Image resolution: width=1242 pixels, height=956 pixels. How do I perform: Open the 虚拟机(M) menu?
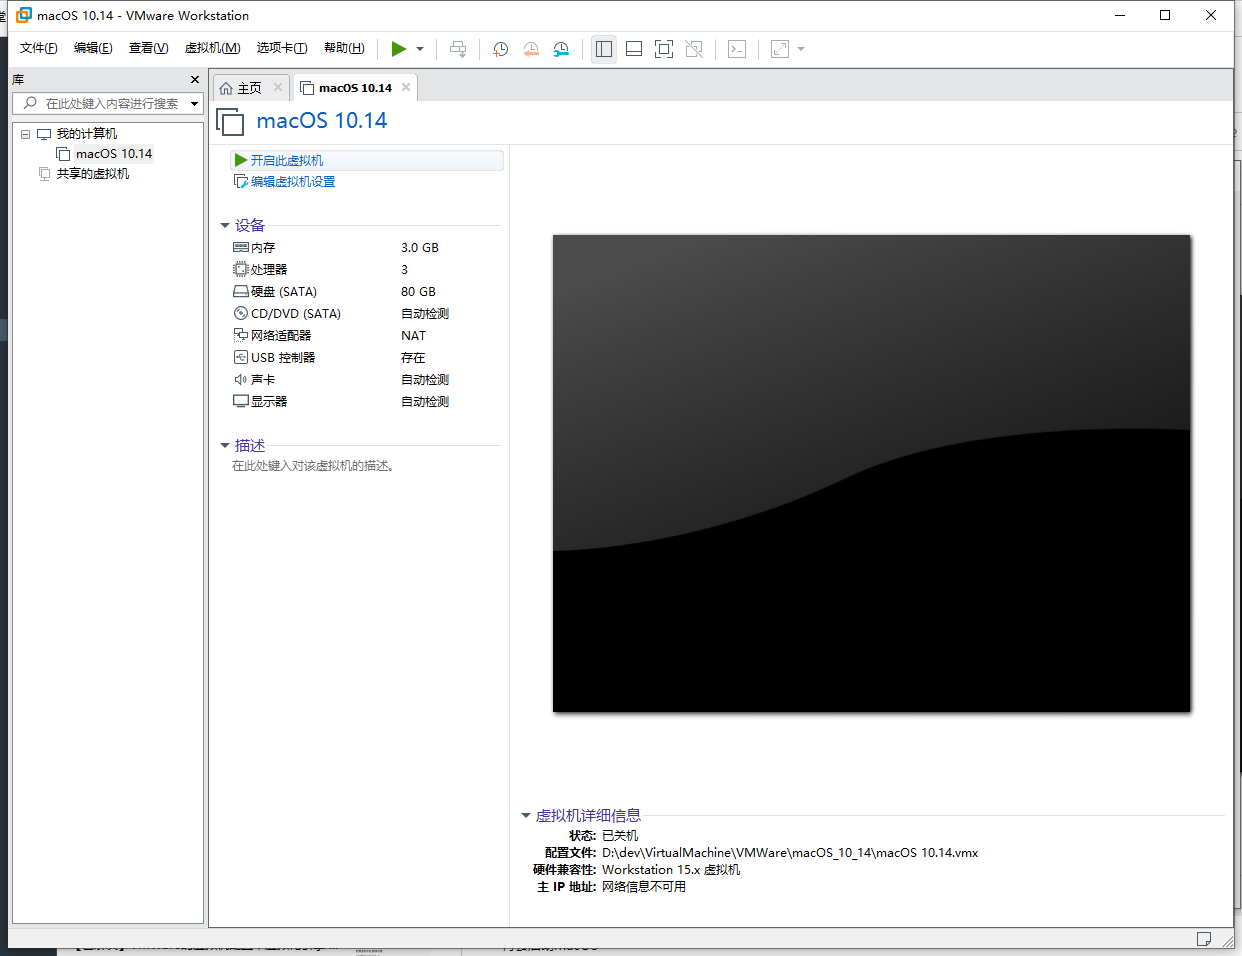pyautogui.click(x=212, y=48)
